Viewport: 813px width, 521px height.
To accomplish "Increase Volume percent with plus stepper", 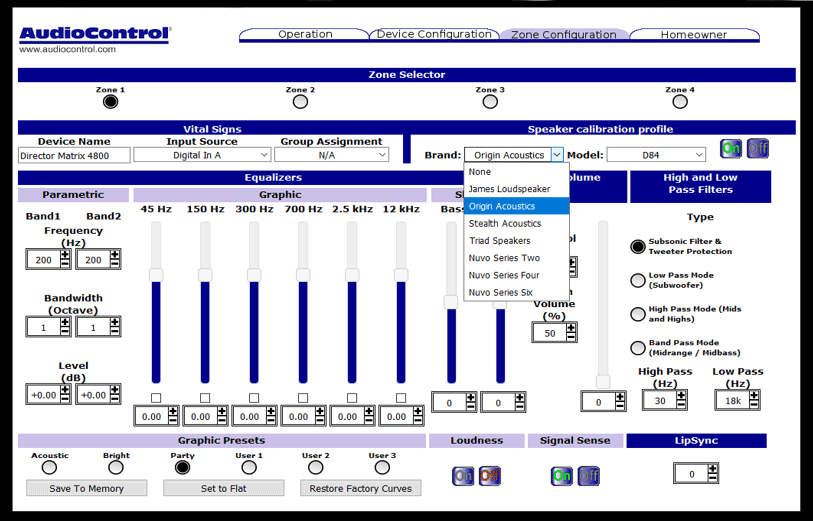I will [x=571, y=328].
